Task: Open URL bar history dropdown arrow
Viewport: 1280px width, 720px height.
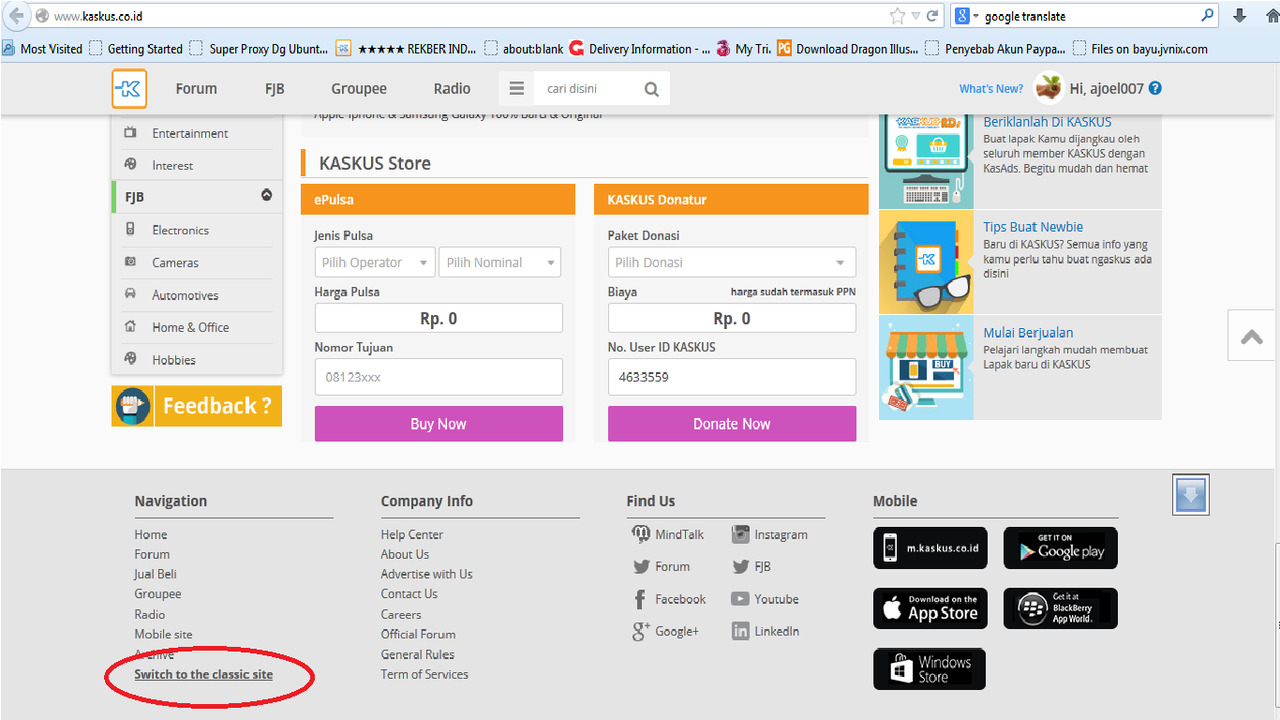Action: pos(915,16)
